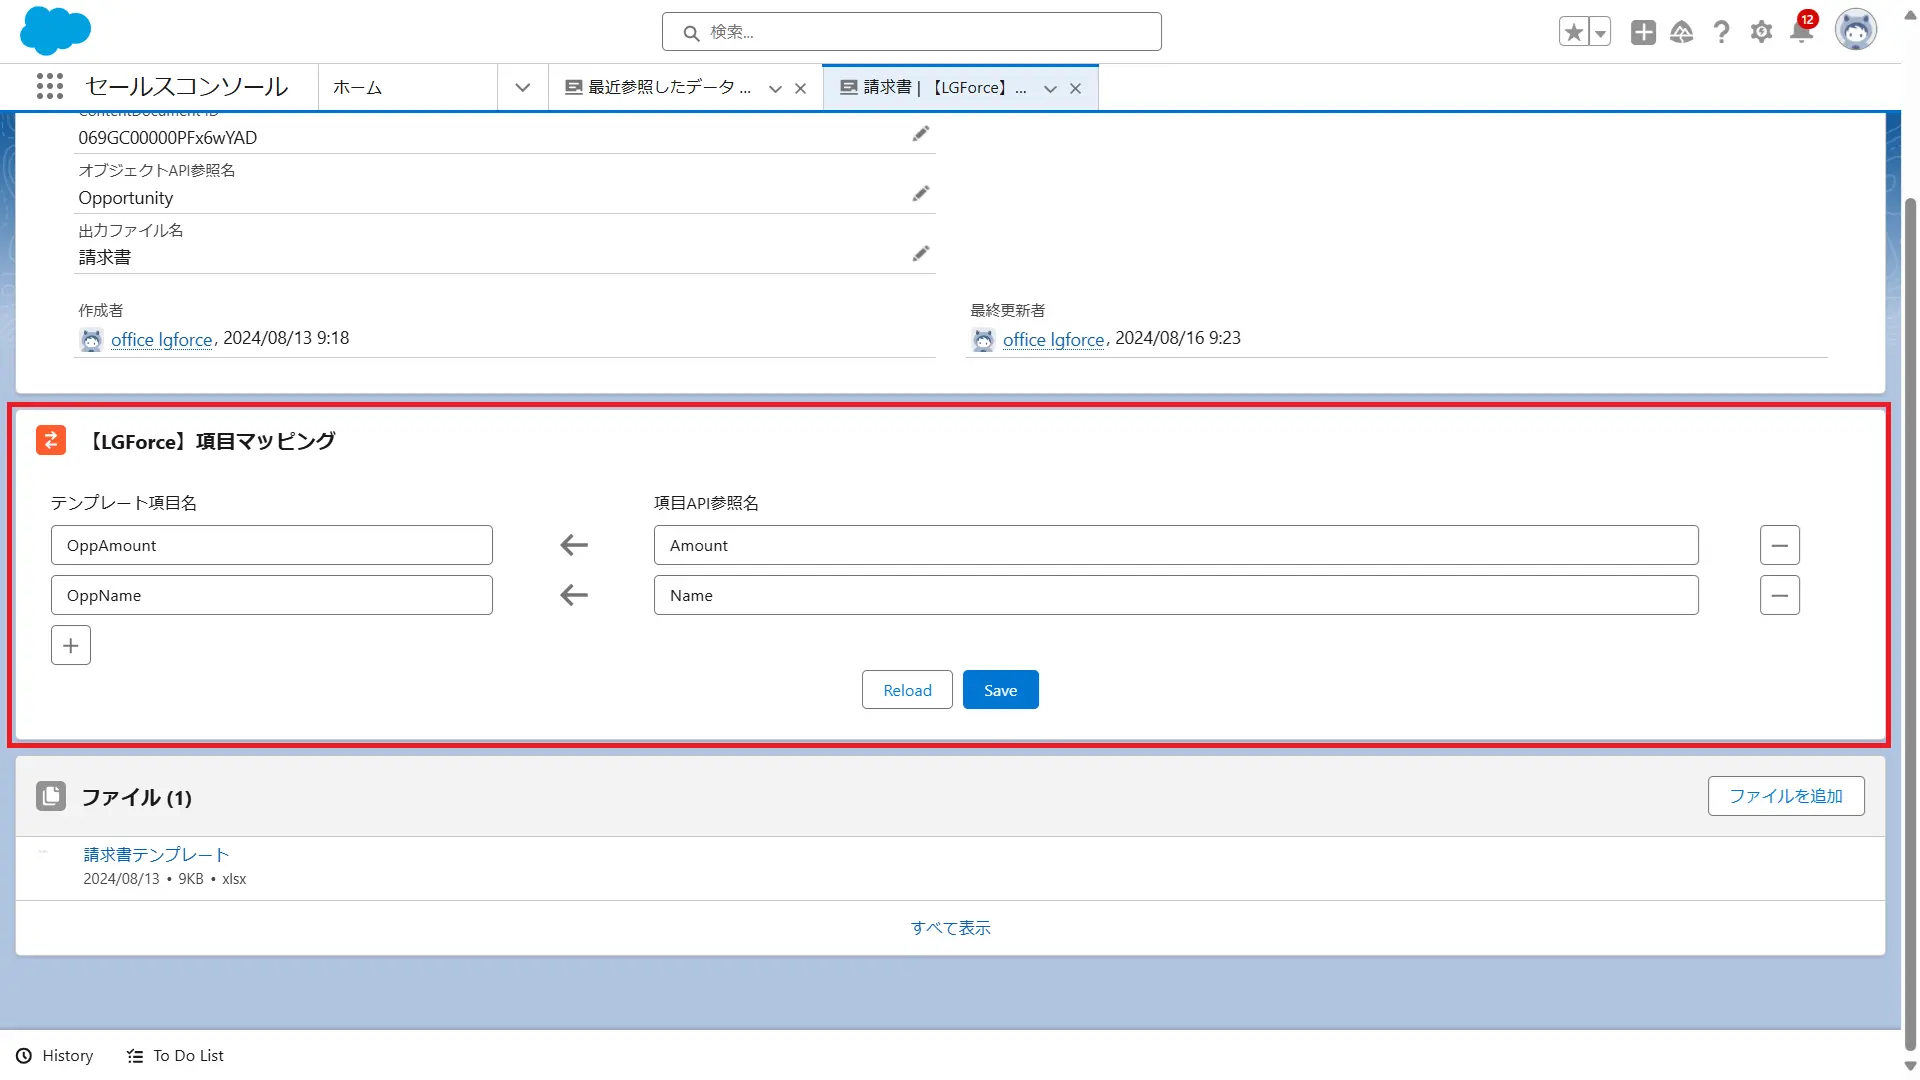Open Salesforce Help question mark icon
This screenshot has width=1920, height=1080.
pos(1721,32)
